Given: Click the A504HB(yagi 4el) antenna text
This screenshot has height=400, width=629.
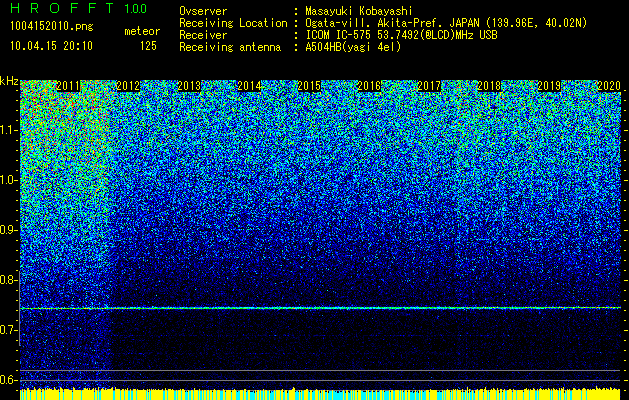Looking at the screenshot, I should [x=353, y=47].
